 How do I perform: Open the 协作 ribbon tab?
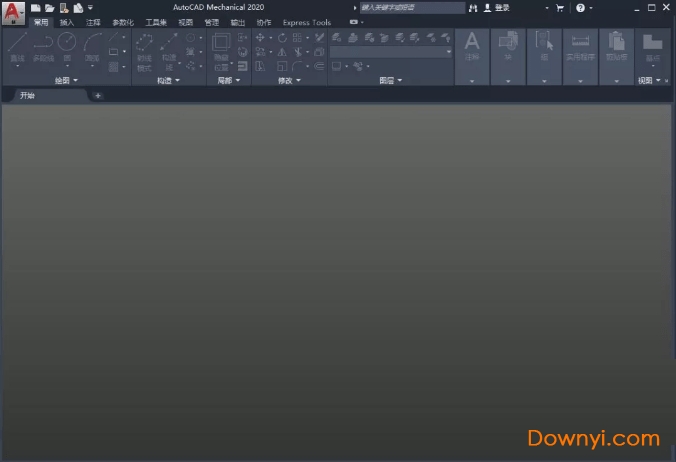point(264,22)
